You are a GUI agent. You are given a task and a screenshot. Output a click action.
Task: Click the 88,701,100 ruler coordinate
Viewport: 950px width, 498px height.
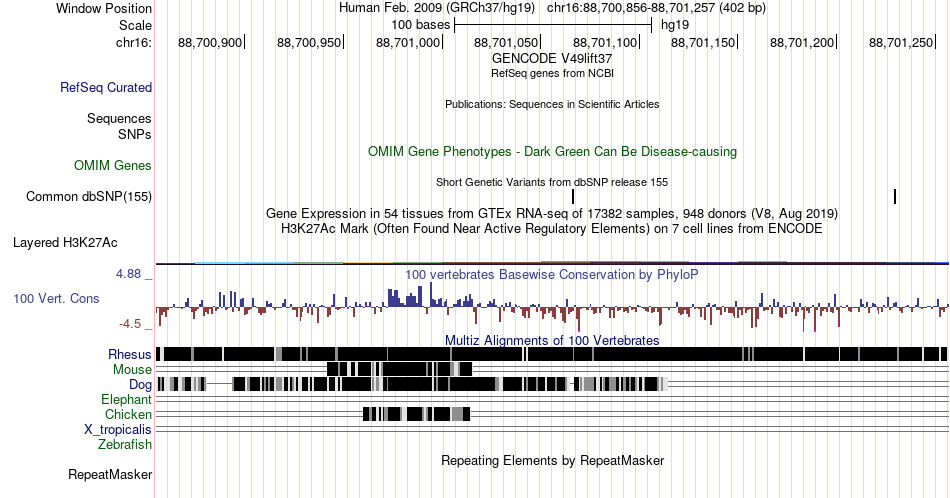coord(605,42)
